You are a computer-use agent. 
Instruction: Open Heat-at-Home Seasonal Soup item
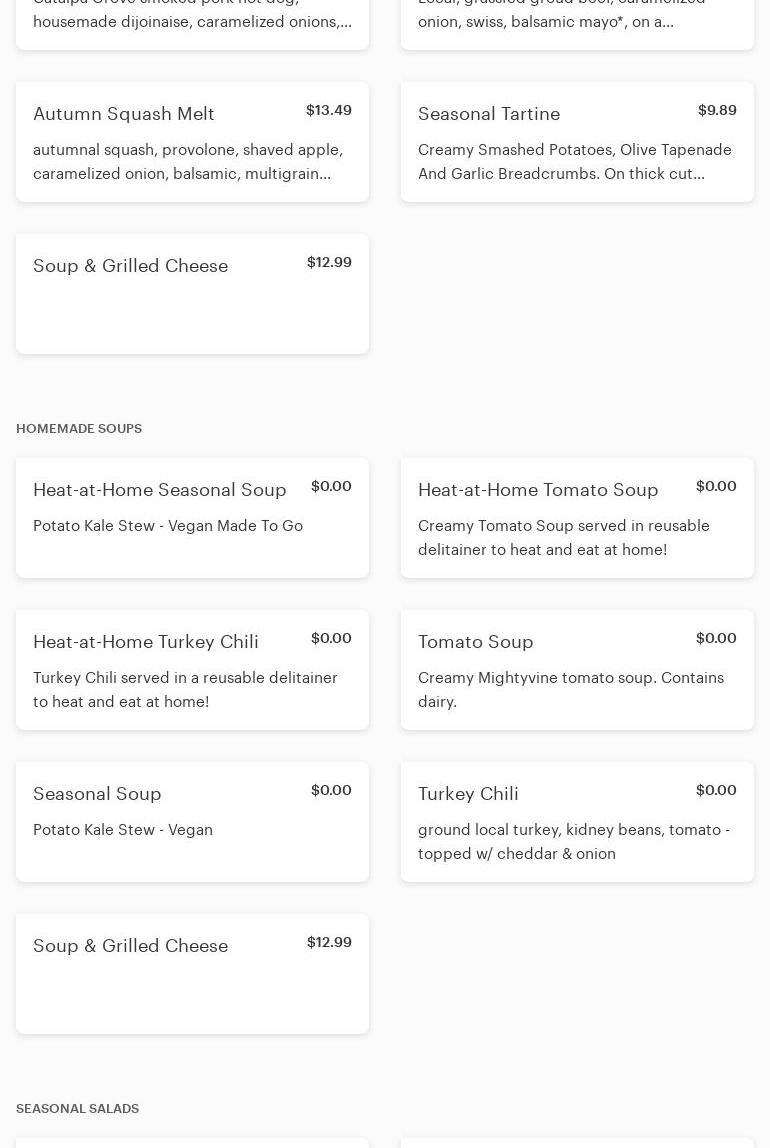coord(160,490)
